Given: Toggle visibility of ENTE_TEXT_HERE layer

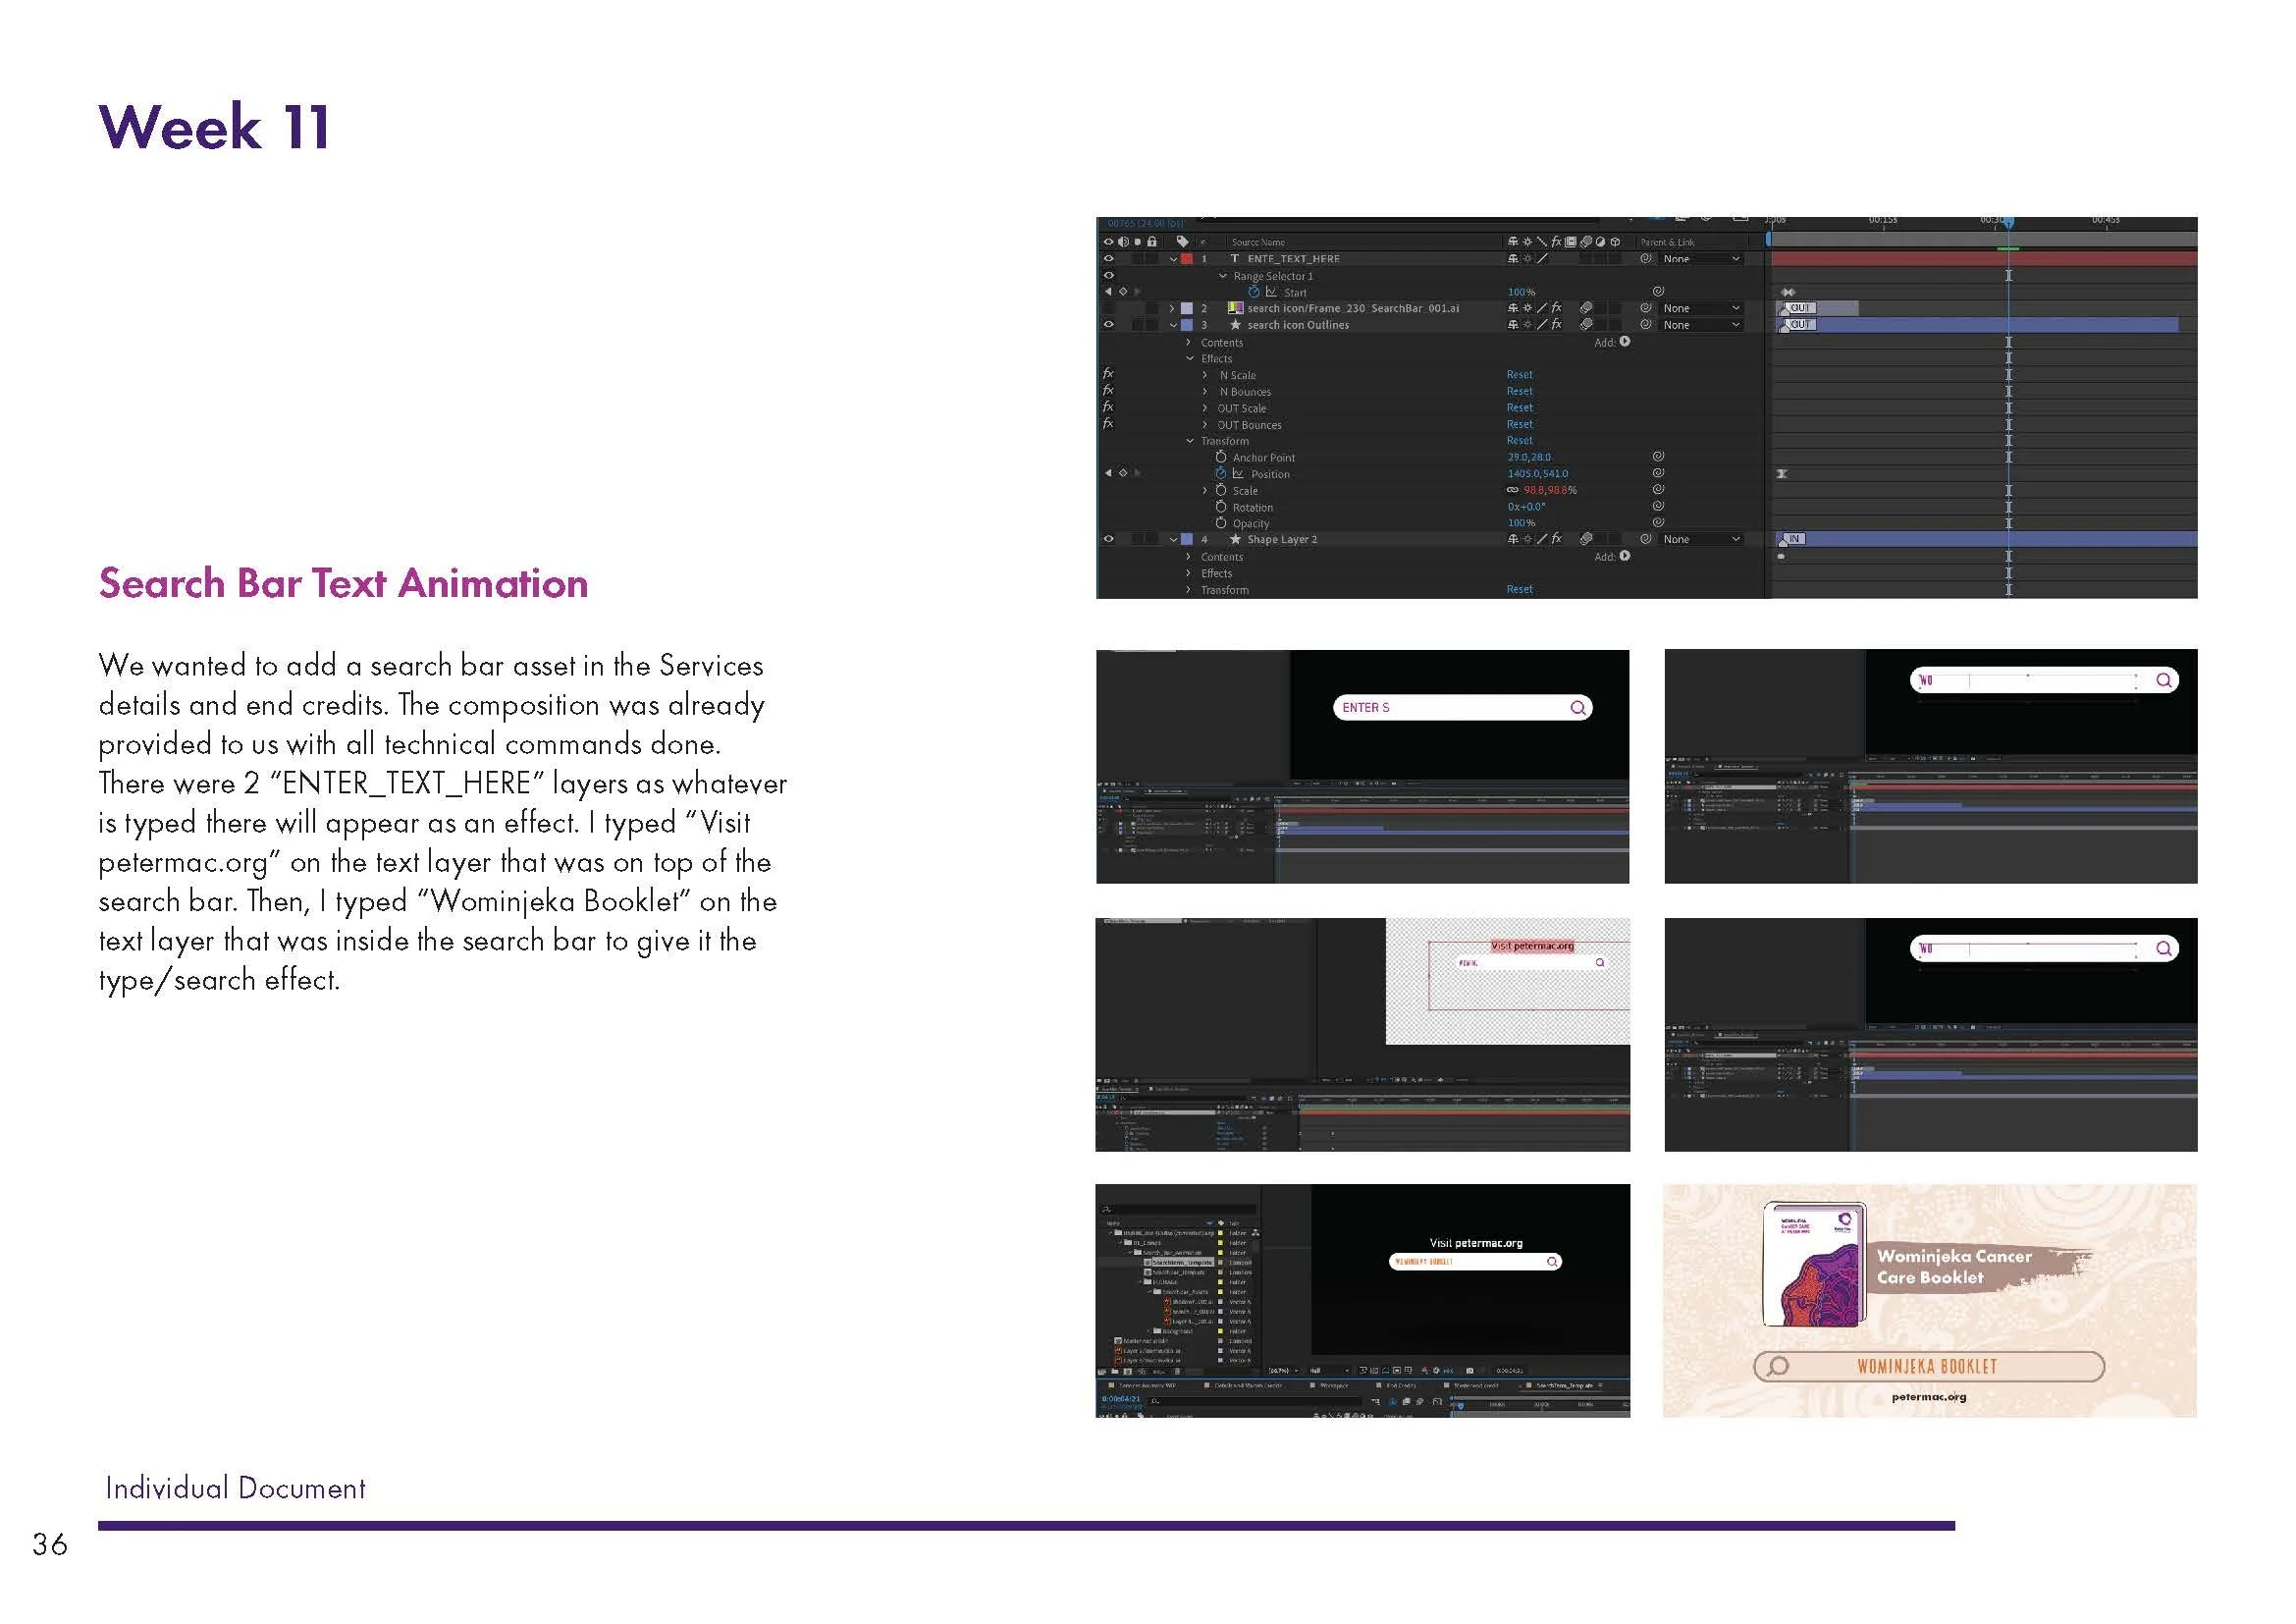Looking at the screenshot, I should coord(1108,258).
